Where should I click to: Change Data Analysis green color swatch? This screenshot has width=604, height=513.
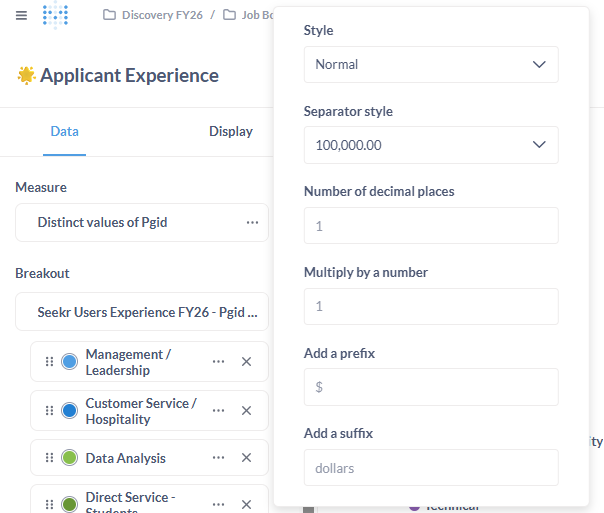point(70,458)
